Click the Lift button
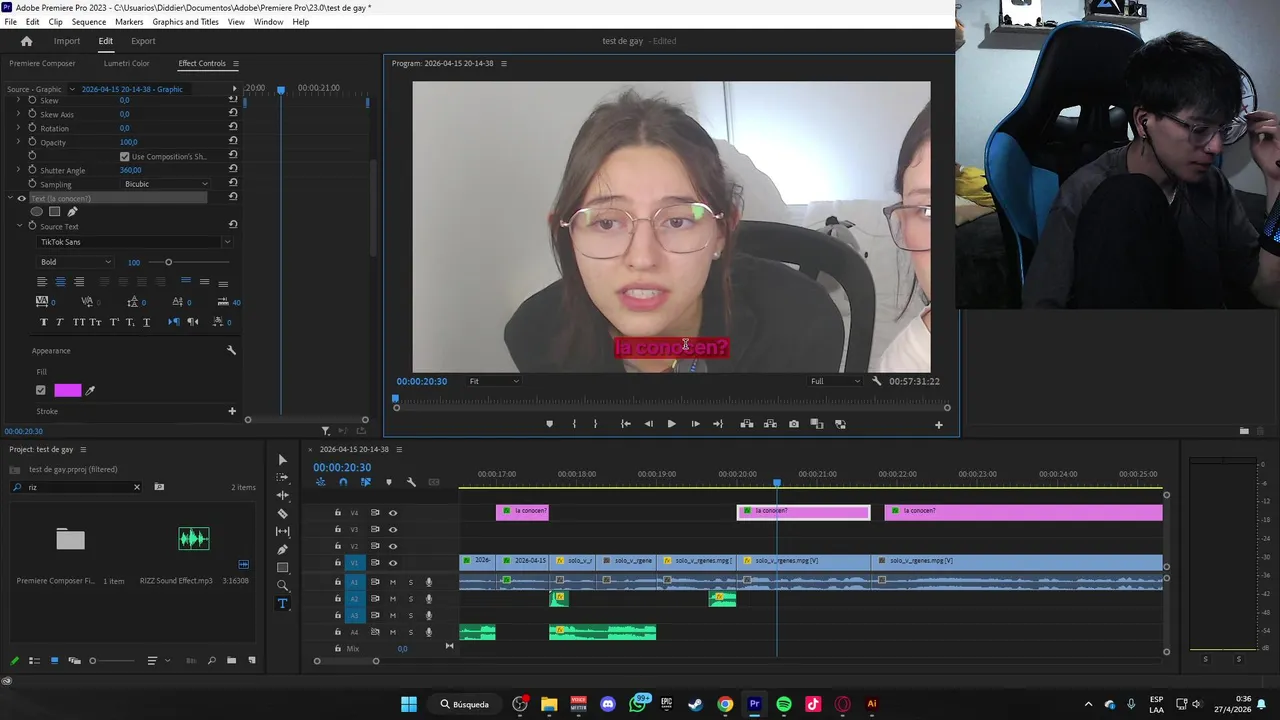Viewport: 1280px width, 720px height. coord(746,424)
